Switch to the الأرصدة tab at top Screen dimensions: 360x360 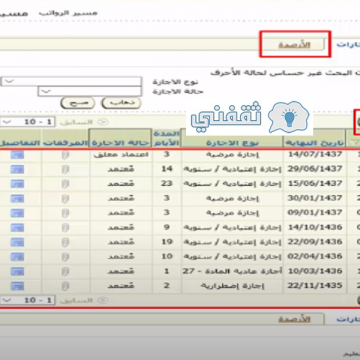pyautogui.click(x=294, y=45)
